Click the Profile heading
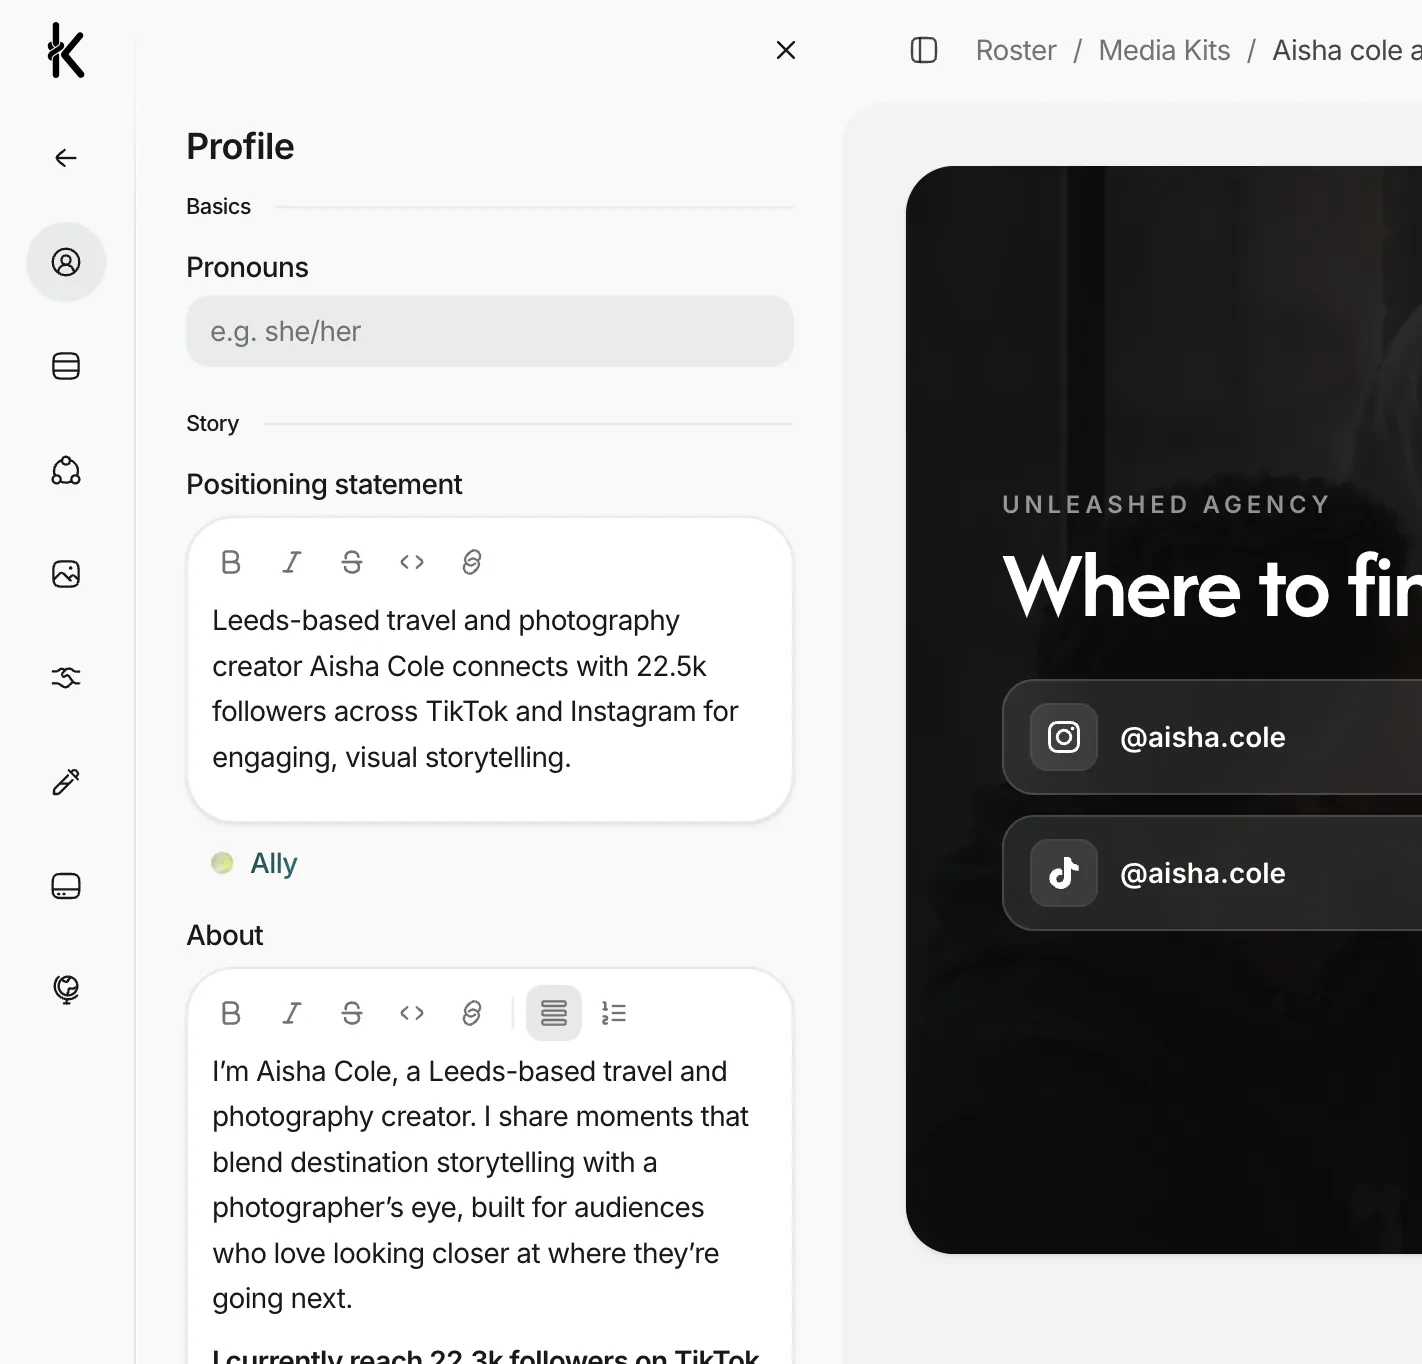Image resolution: width=1422 pixels, height=1364 pixels. pyautogui.click(x=240, y=147)
